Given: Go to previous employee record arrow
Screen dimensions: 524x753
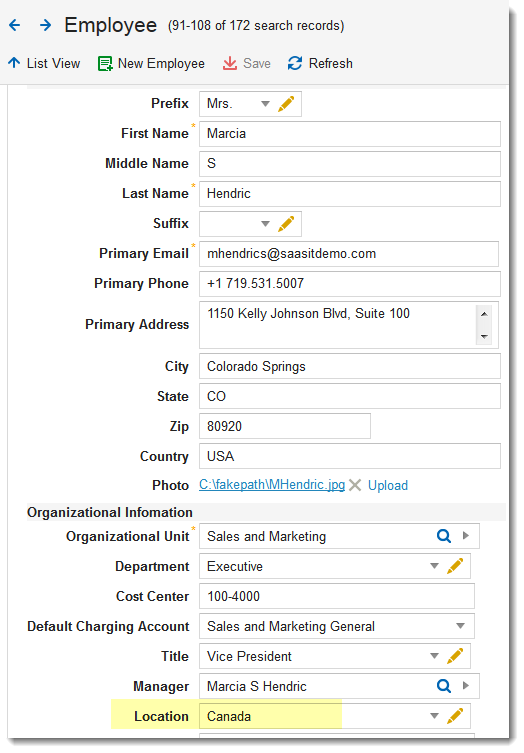Looking at the screenshot, I should 15,25.
